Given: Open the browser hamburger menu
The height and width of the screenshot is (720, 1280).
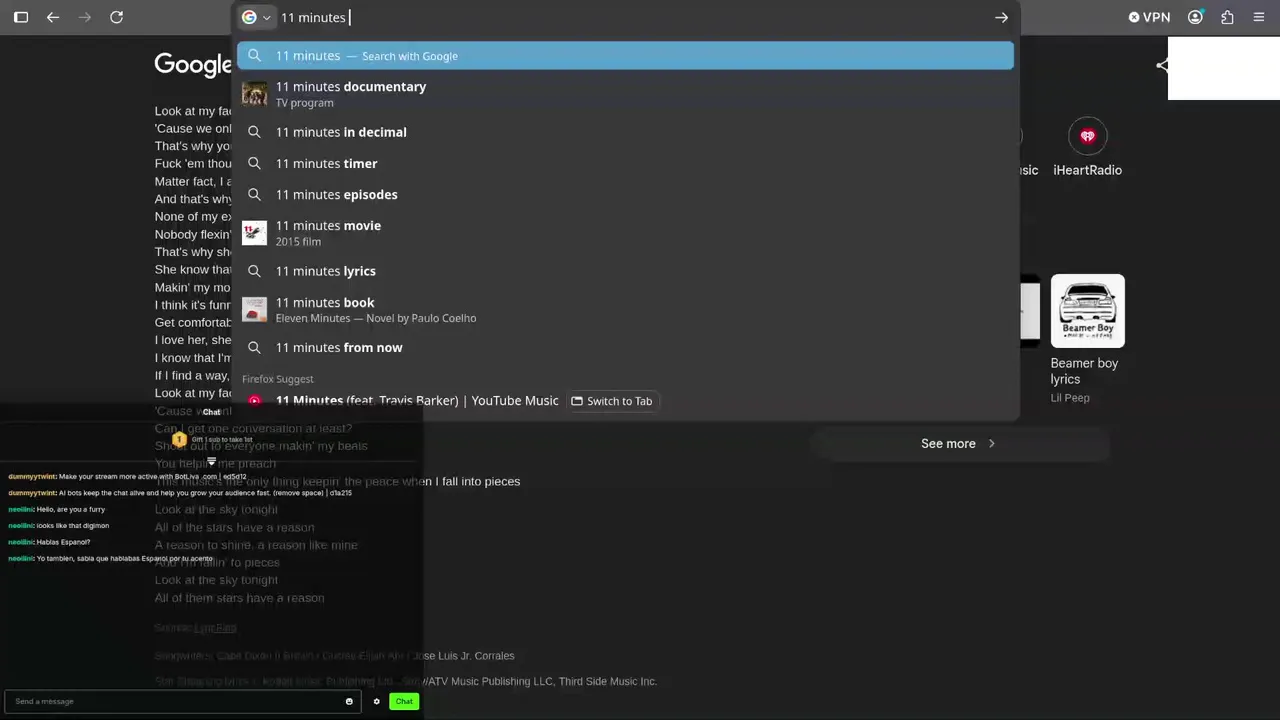Looking at the screenshot, I should click(x=1259, y=17).
